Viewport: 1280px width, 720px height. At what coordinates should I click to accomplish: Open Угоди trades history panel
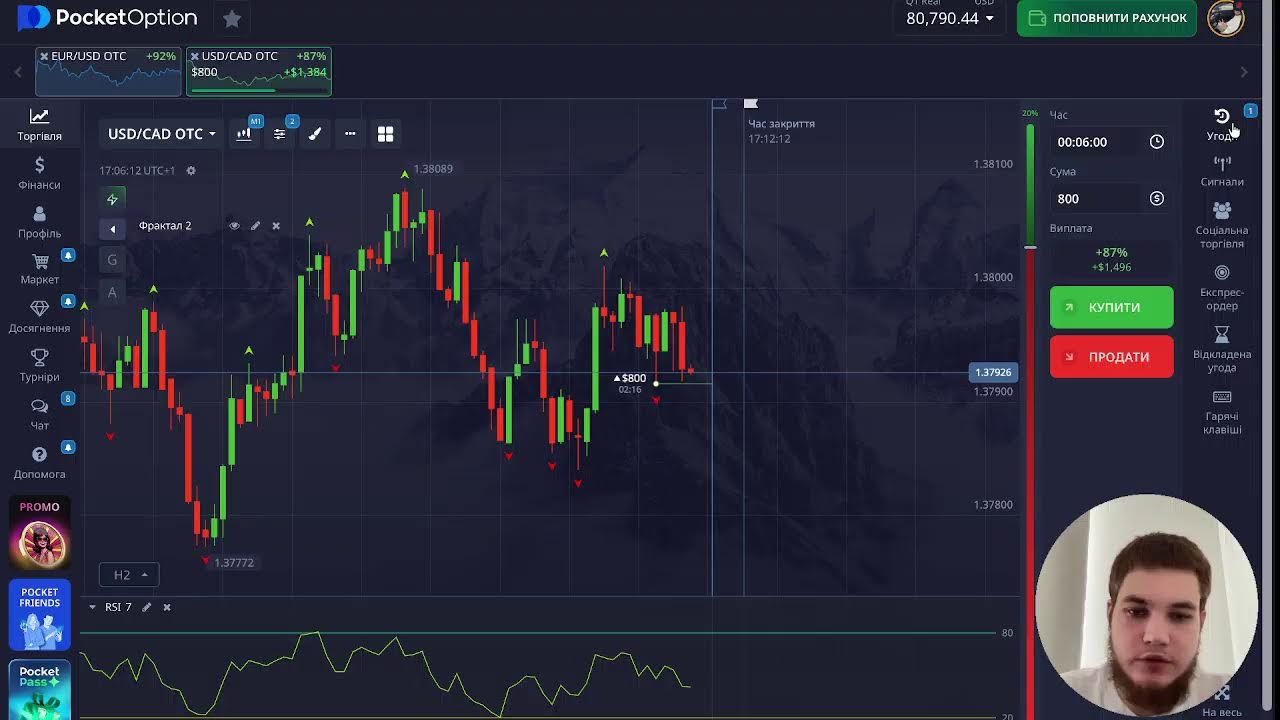1222,124
